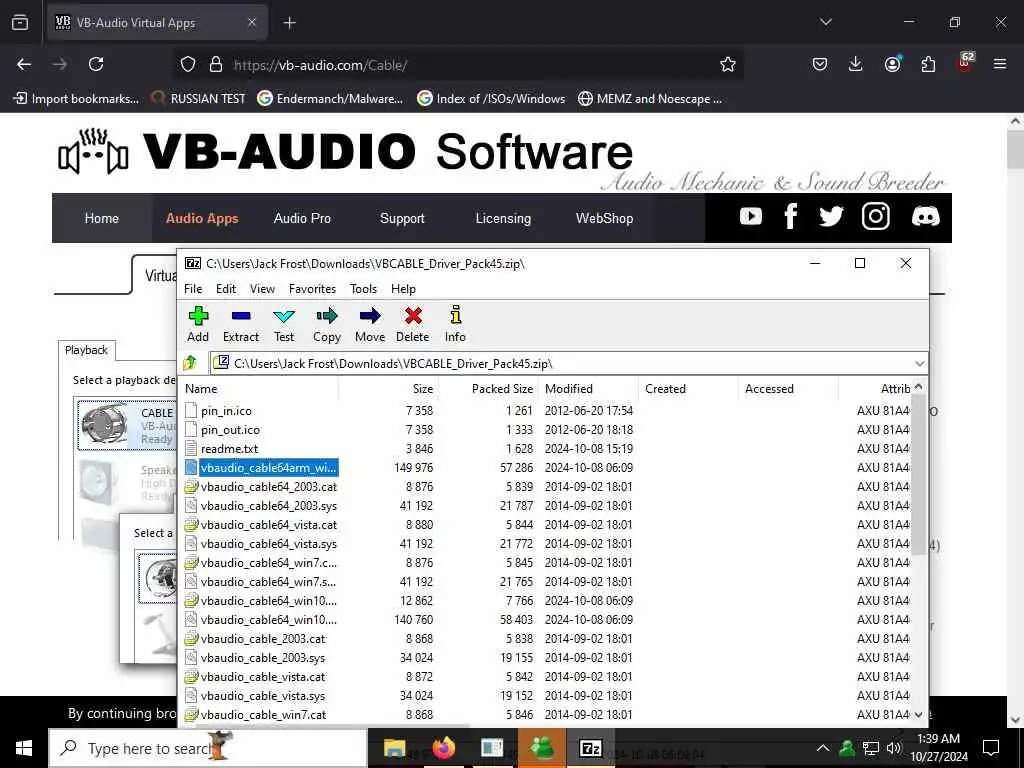The height and width of the screenshot is (768, 1024).
Task: Open VB-Audio Discord icon
Action: pos(925,216)
